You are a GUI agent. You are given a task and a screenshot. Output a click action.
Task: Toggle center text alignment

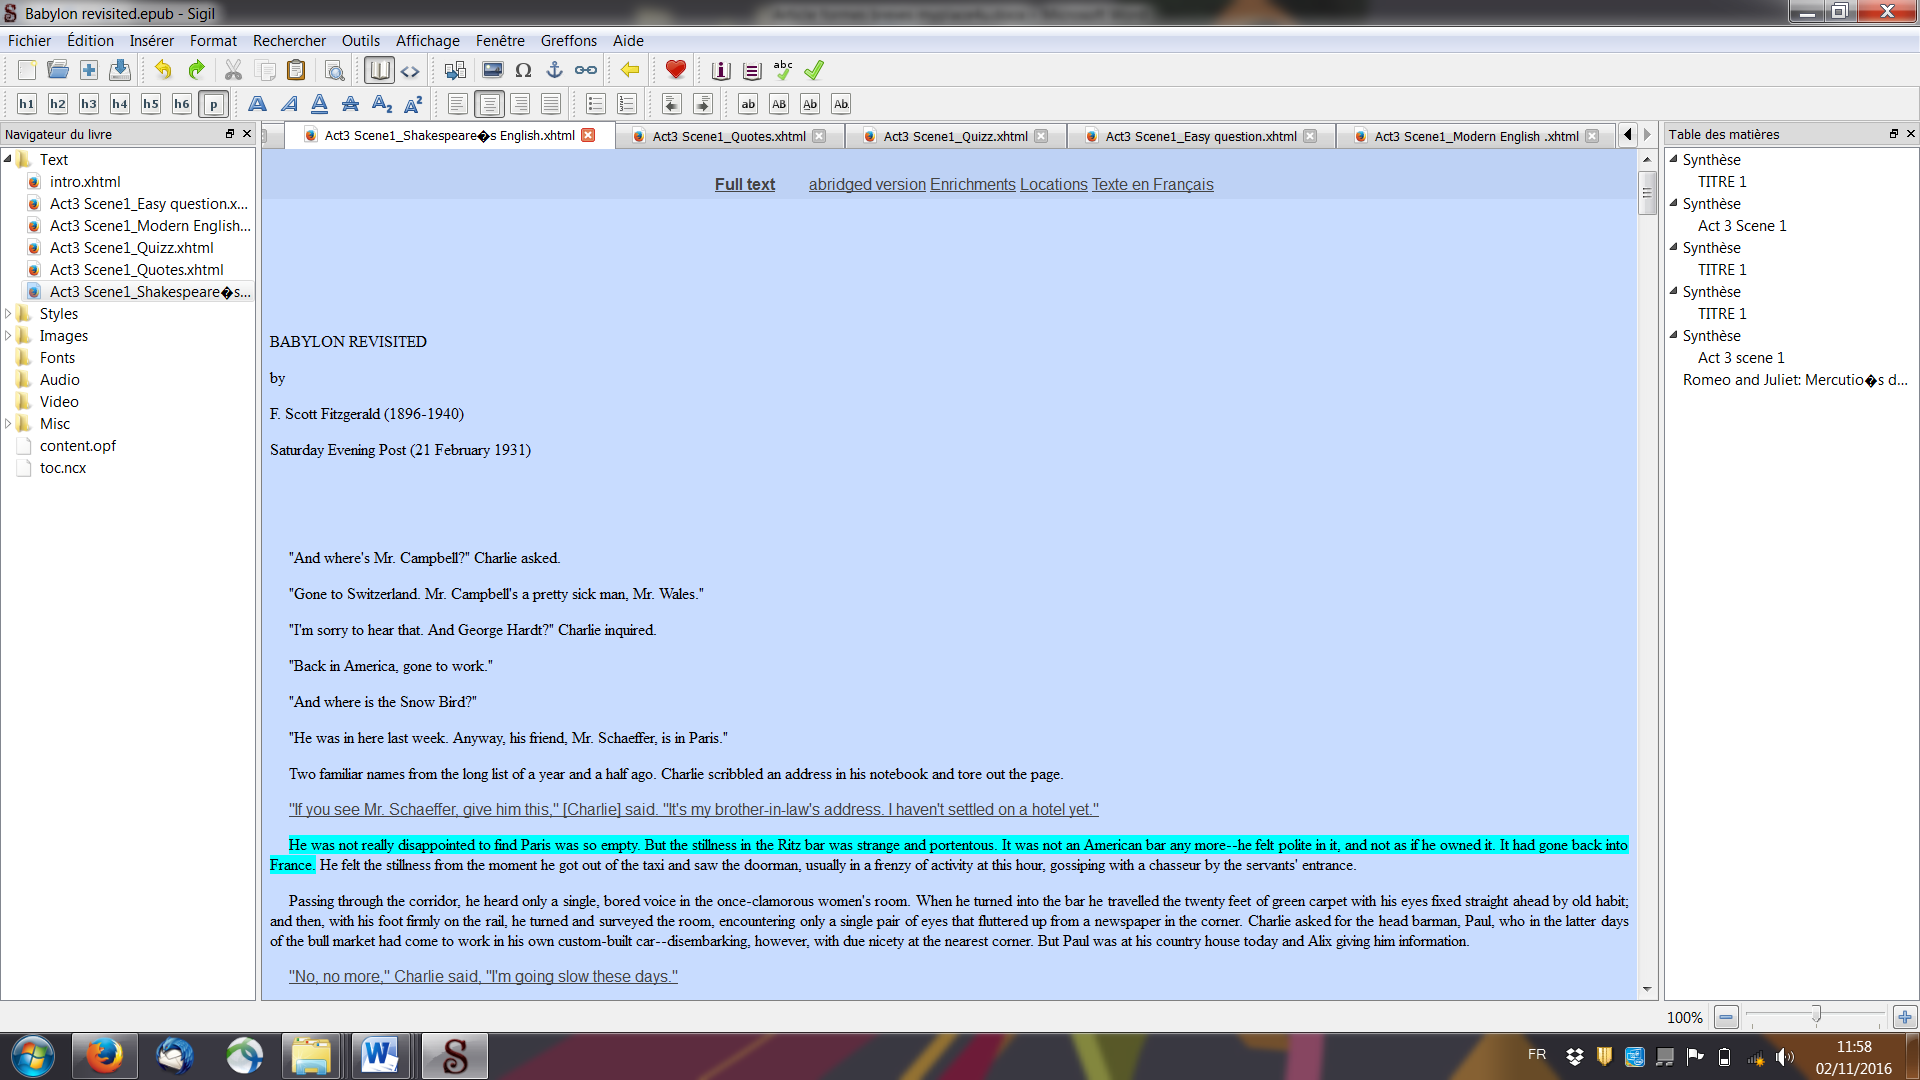pyautogui.click(x=489, y=104)
